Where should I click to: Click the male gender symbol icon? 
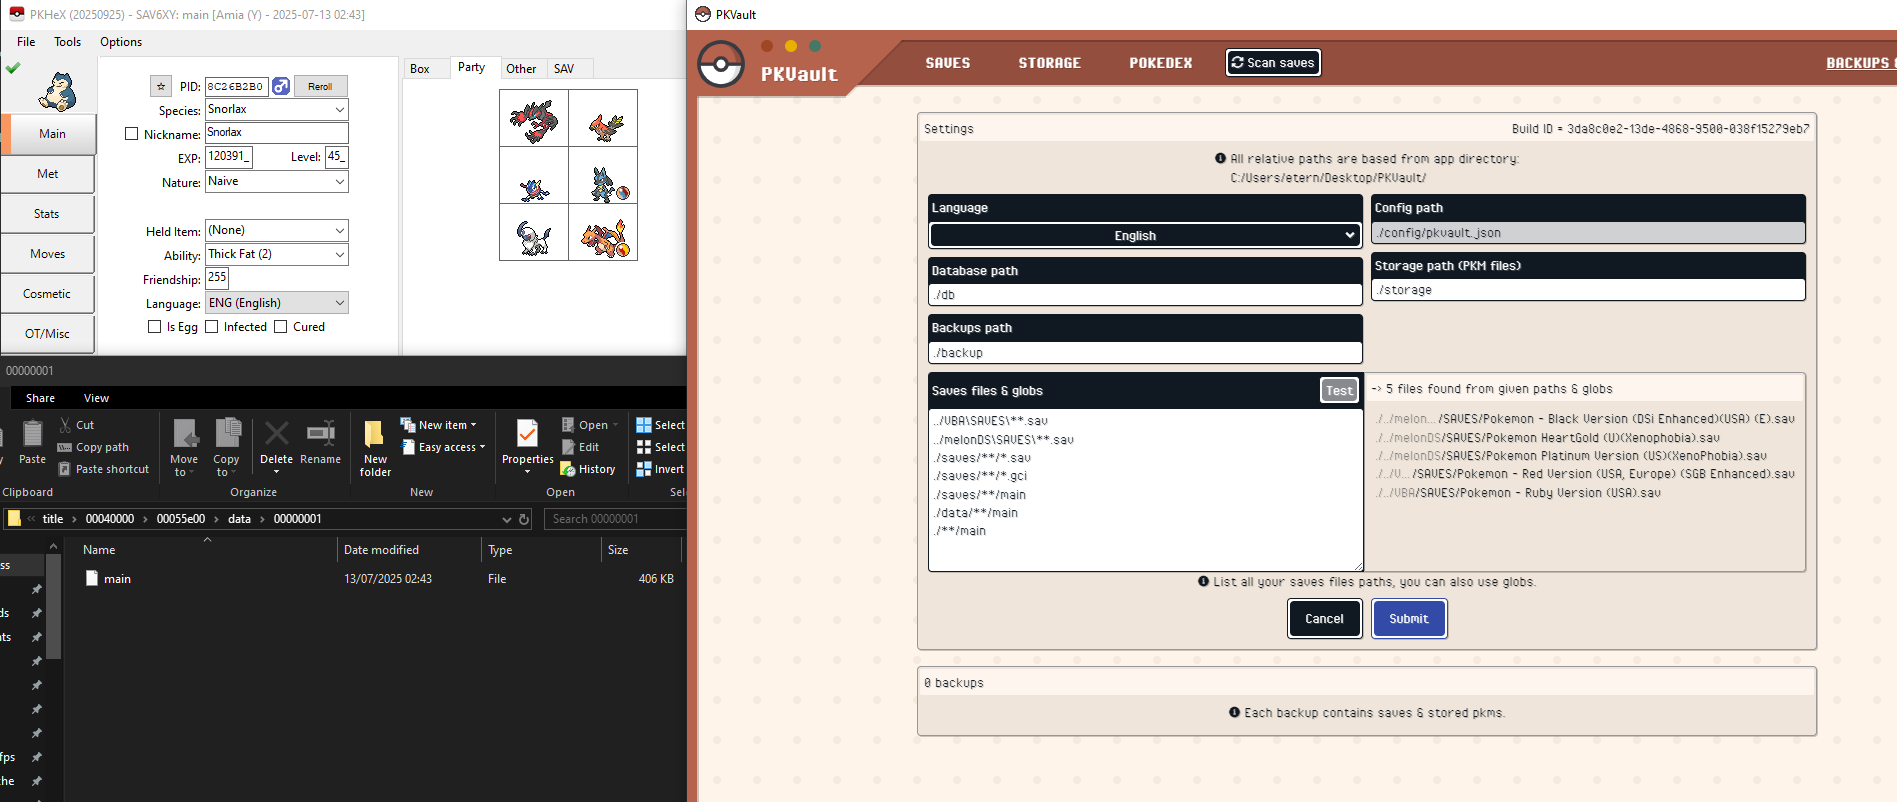281,87
